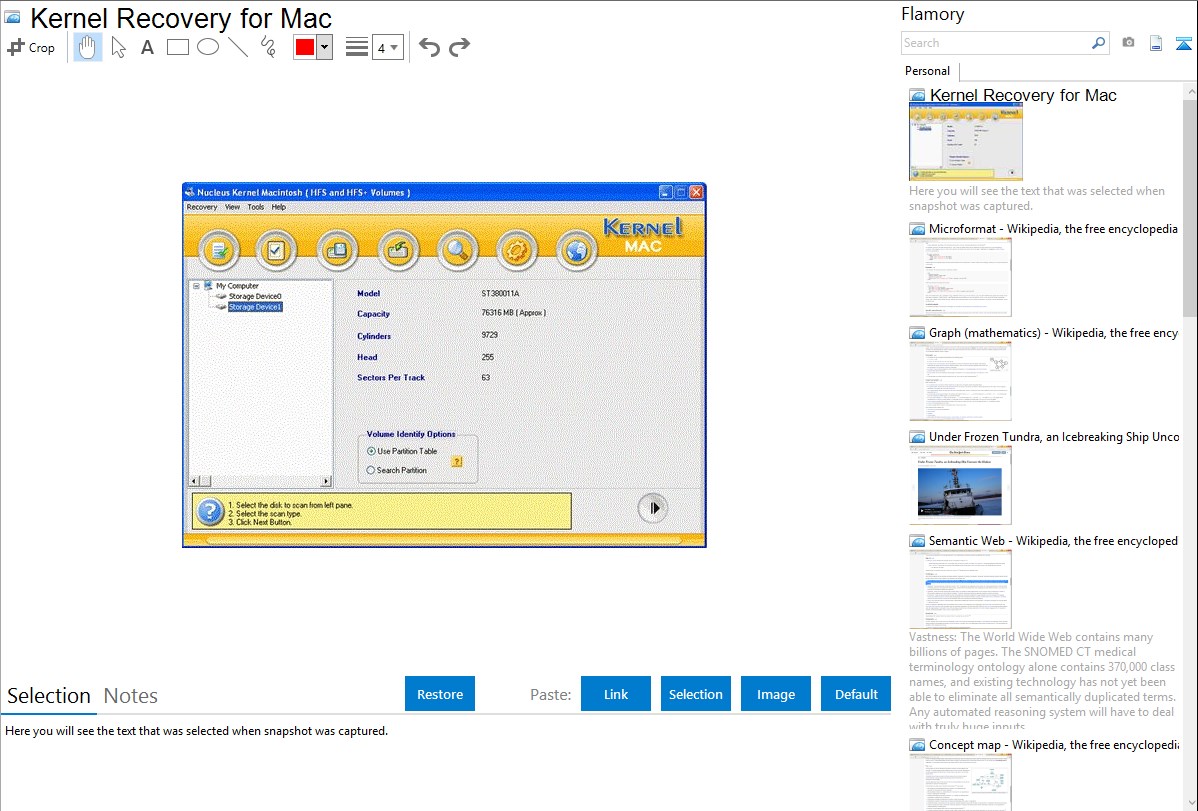Open Kernel Recovery for Mac snapshot thumbnail
This screenshot has width=1198, height=811.
tap(966, 142)
